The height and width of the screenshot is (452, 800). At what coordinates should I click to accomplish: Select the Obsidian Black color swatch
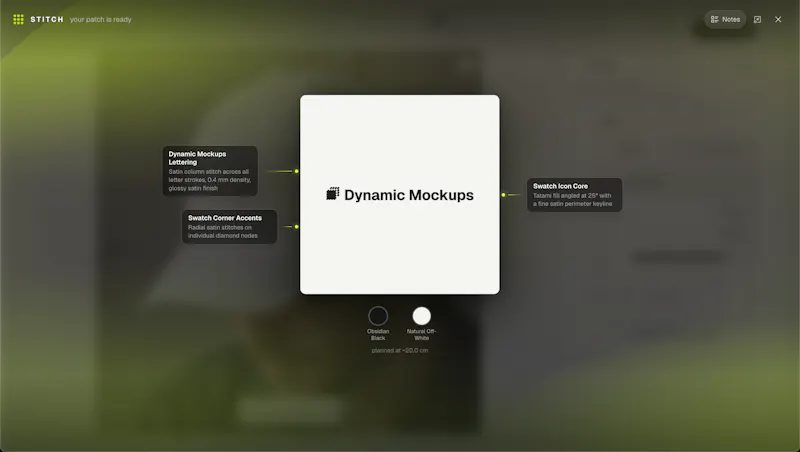(378, 316)
